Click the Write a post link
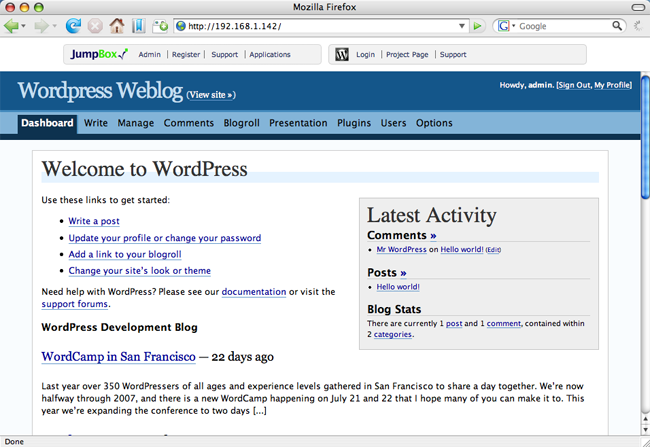The width and height of the screenshot is (650, 447). [94, 221]
